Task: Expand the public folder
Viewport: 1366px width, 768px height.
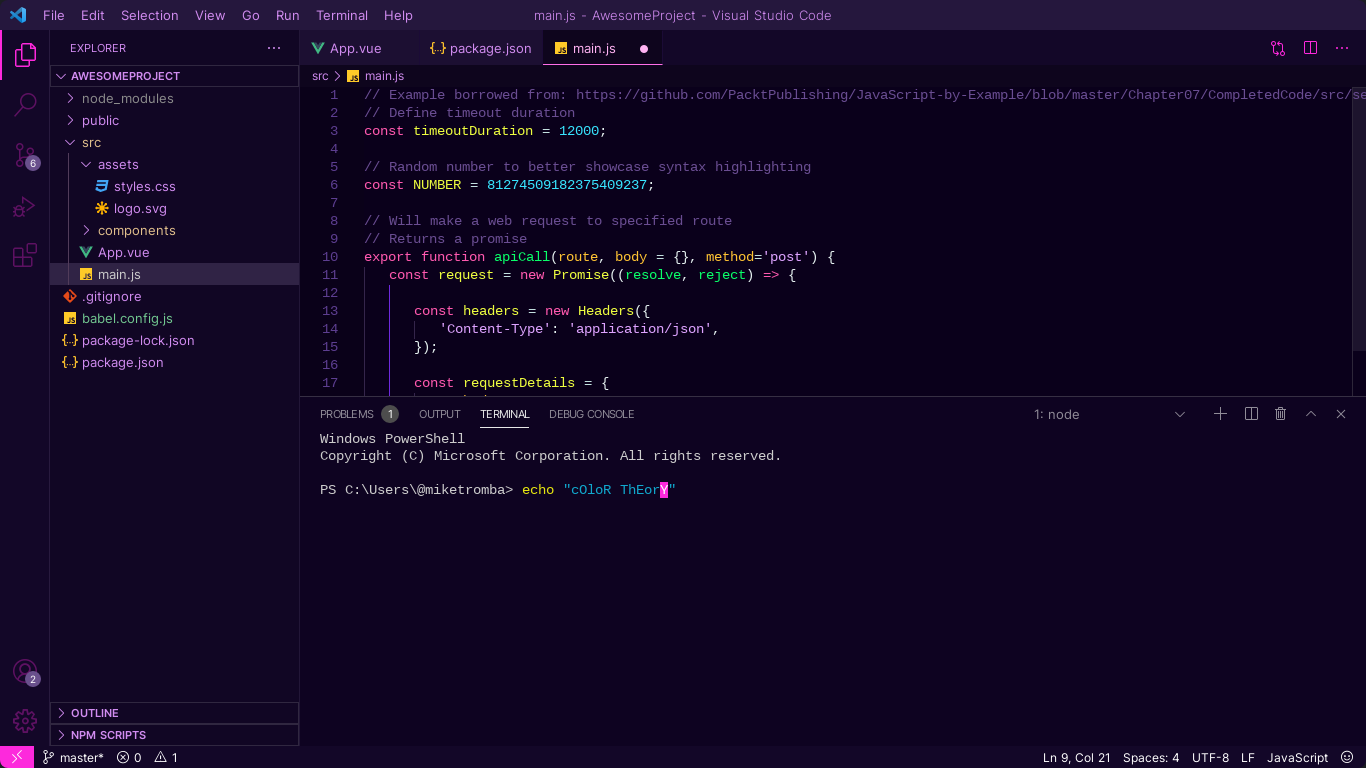Action: [174, 120]
